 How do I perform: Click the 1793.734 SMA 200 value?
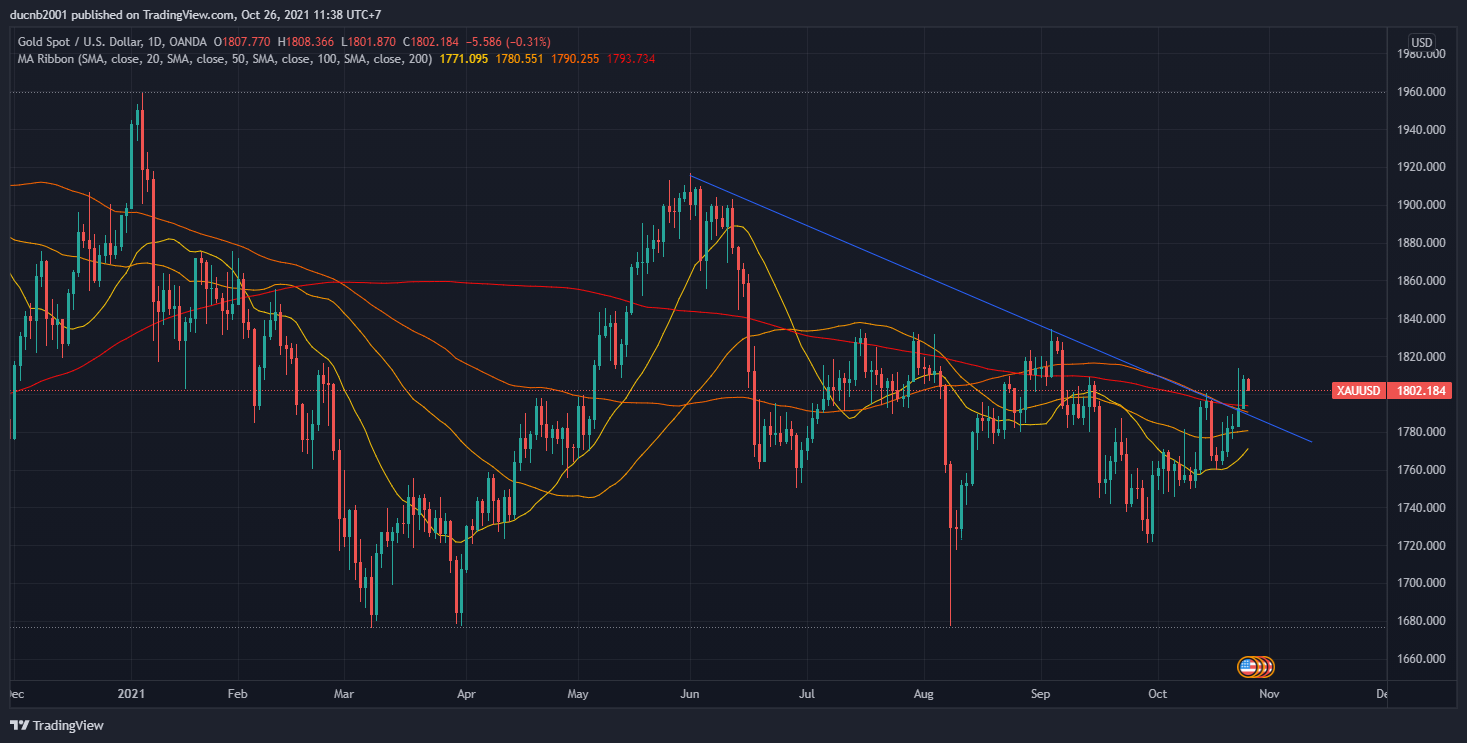[630, 59]
